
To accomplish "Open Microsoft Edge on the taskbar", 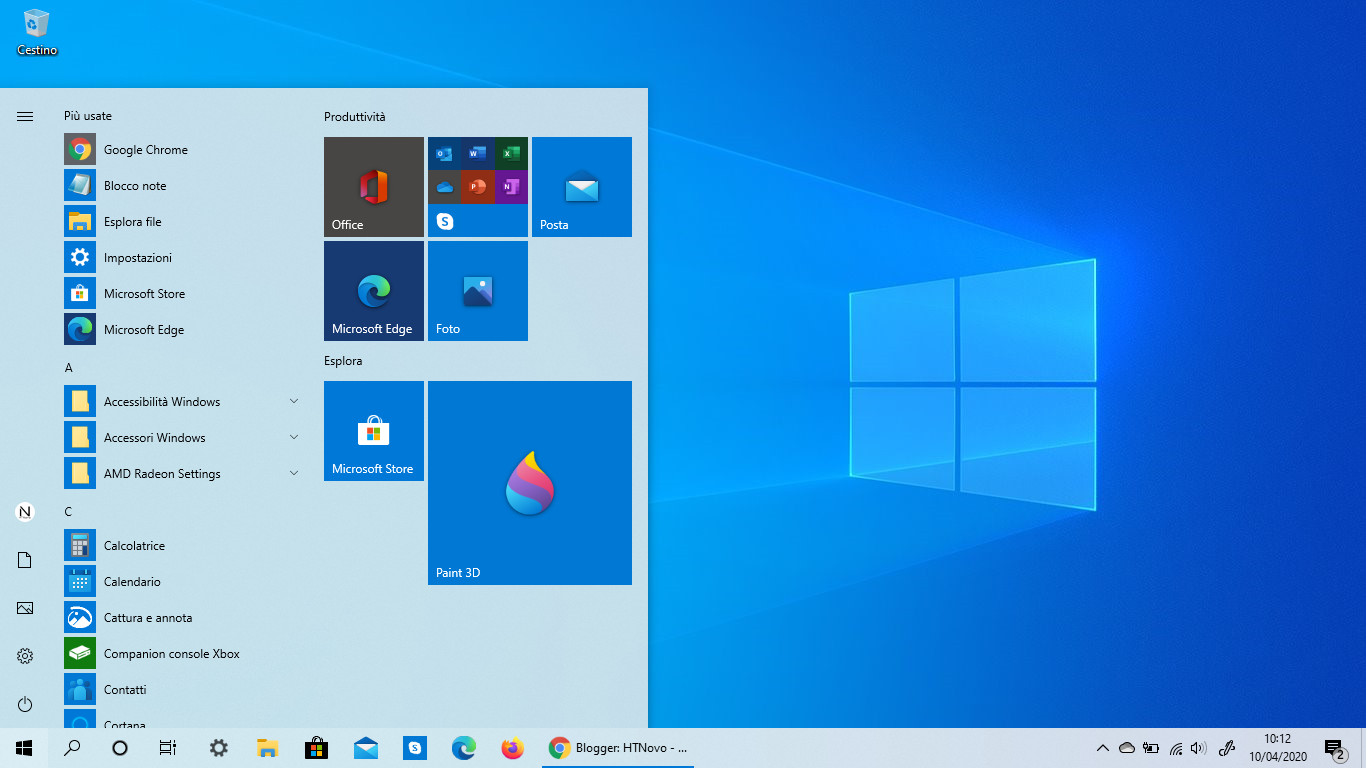I will tap(463, 748).
